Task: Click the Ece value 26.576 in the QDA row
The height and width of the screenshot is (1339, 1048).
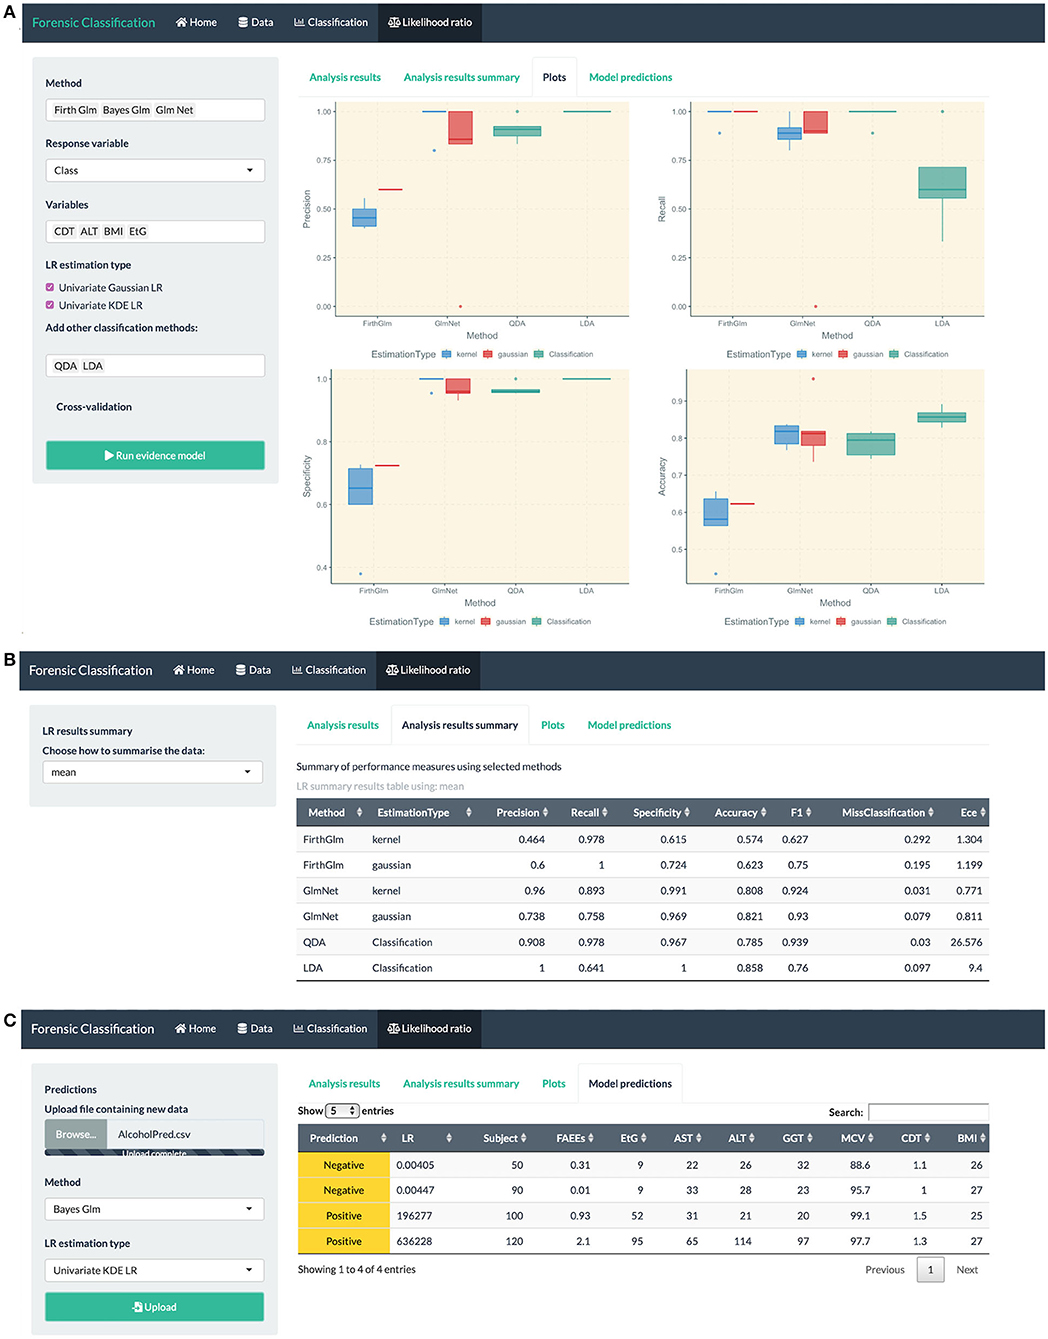Action: coord(966,942)
